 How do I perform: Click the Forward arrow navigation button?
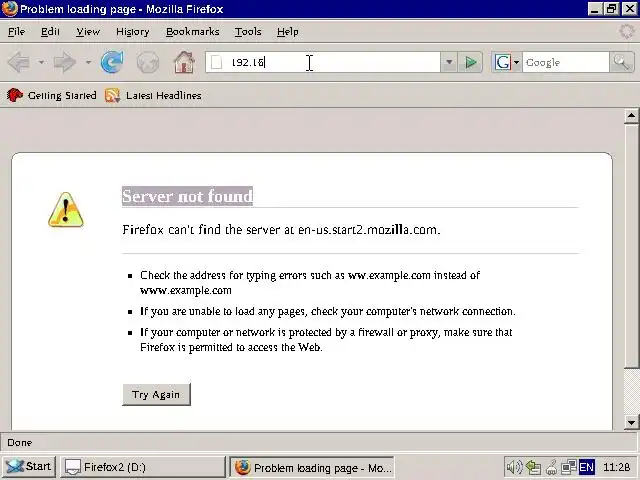(65, 62)
